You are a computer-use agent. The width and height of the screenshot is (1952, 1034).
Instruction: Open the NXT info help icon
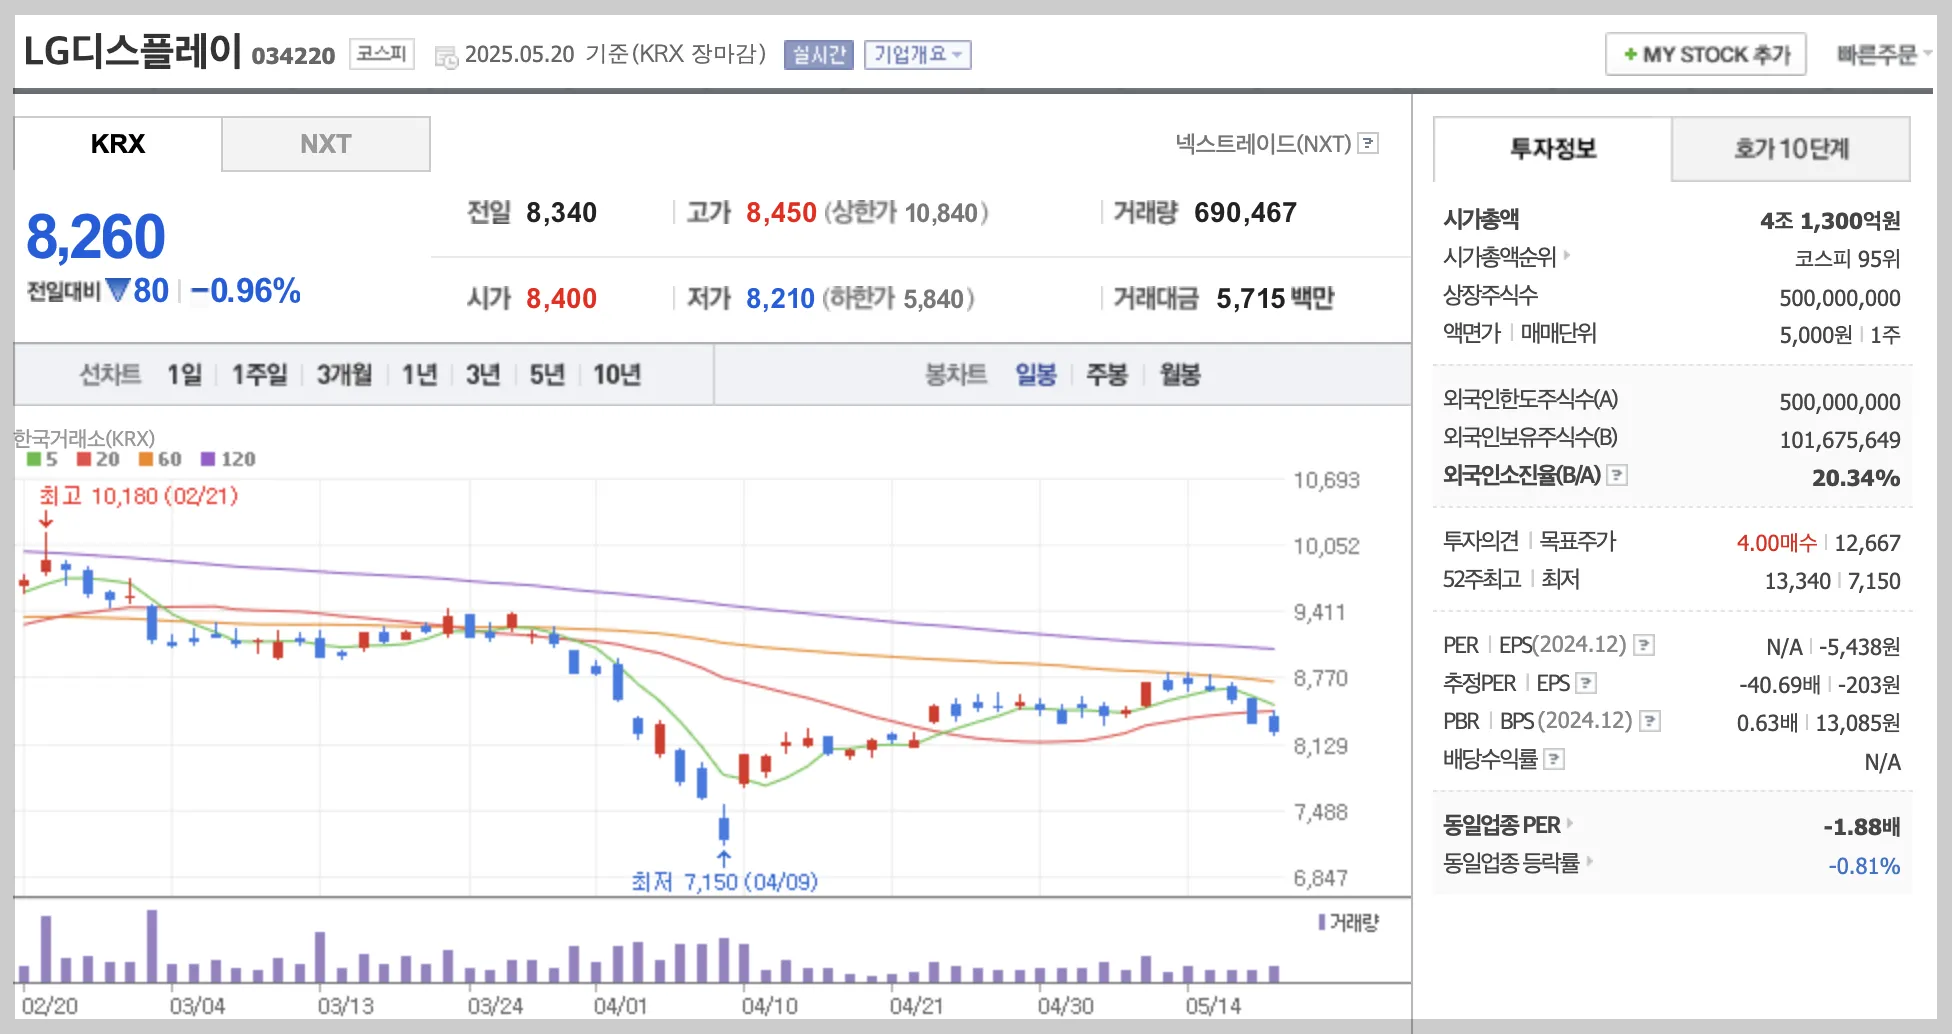tap(1368, 144)
